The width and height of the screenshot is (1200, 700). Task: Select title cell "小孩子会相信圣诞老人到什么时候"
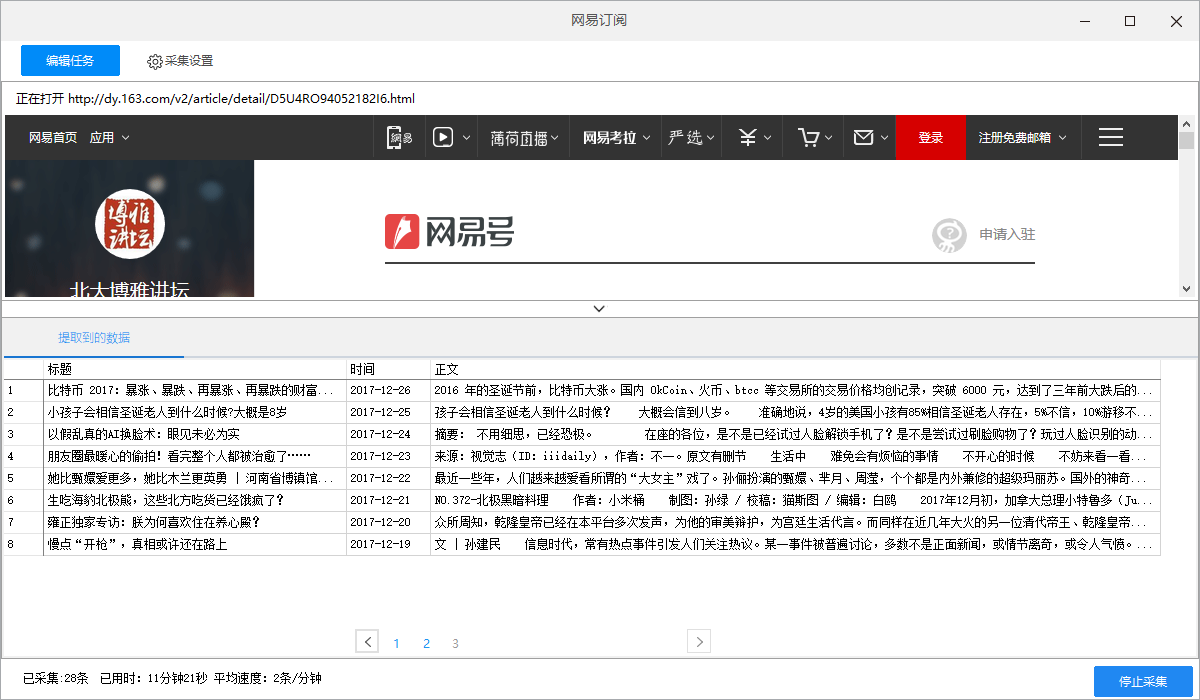click(x=195, y=412)
